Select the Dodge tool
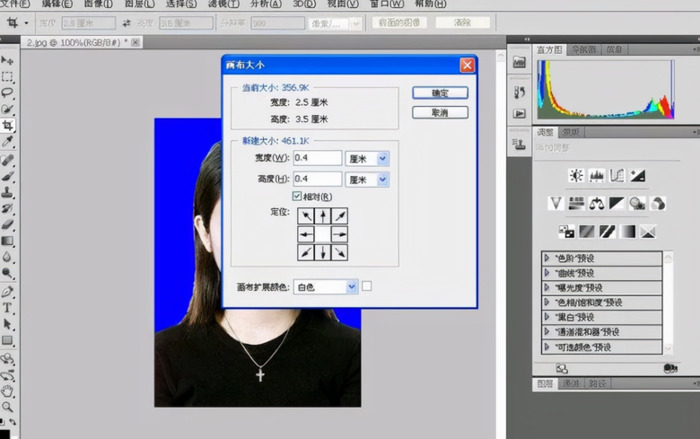This screenshot has width=700, height=439. tap(7, 273)
